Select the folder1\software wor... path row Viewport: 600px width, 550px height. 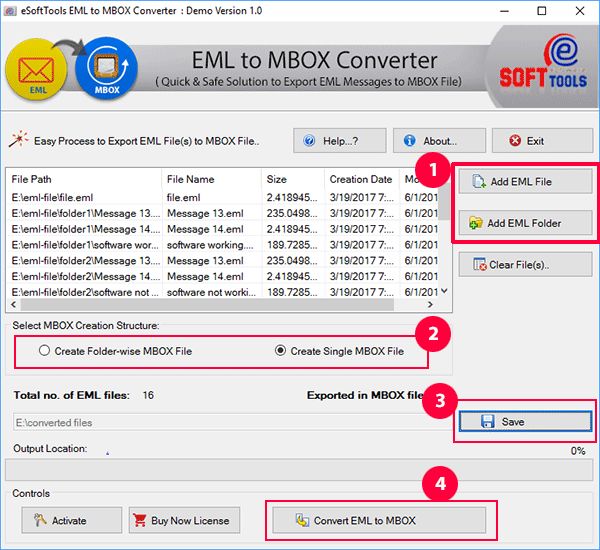pyautogui.click(x=85, y=245)
